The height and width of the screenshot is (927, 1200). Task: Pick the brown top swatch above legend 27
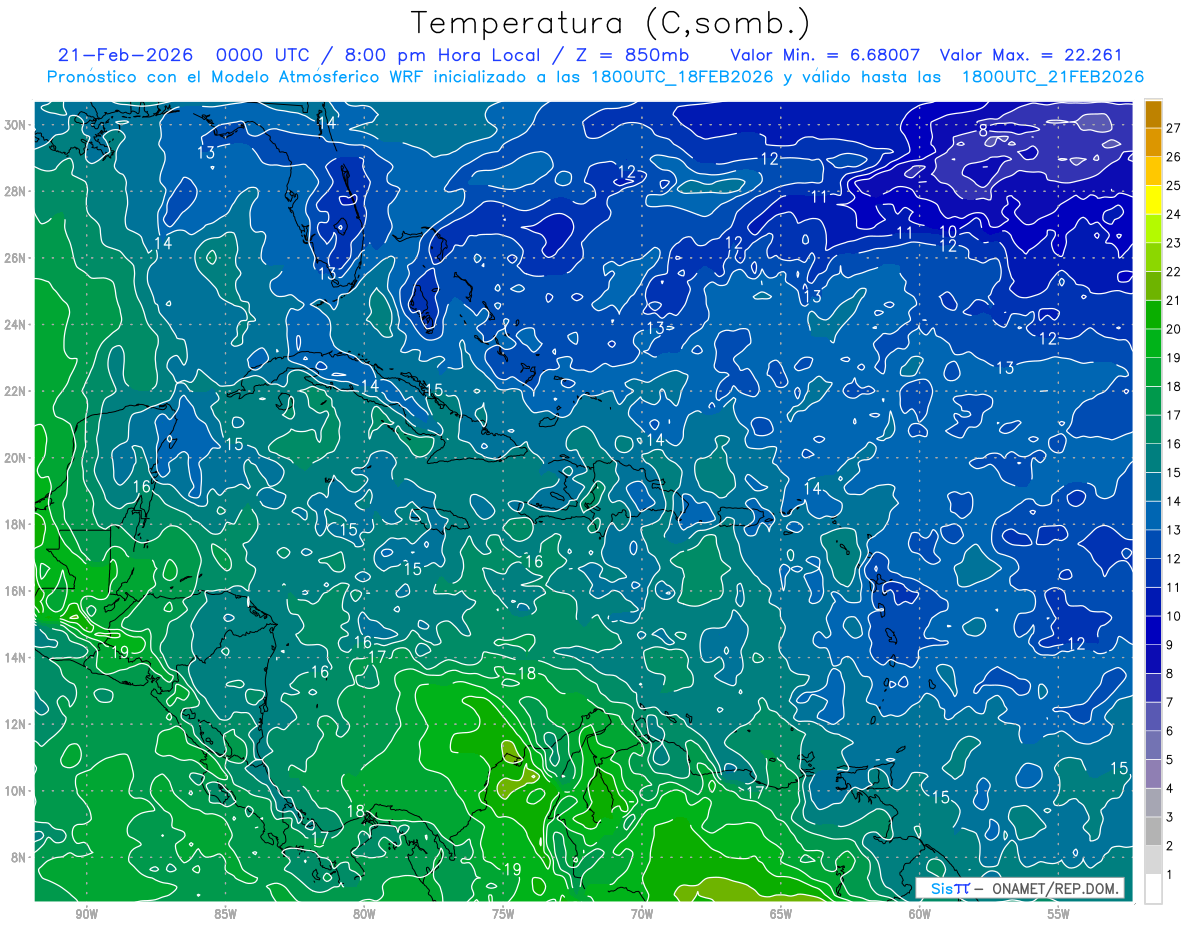1153,114
